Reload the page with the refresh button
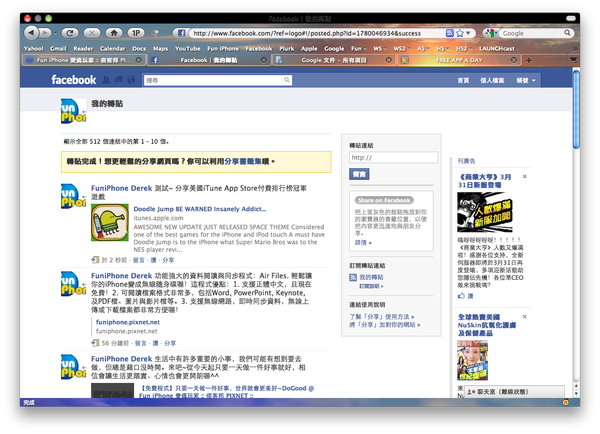The height and width of the screenshot is (434, 600). coord(70,33)
